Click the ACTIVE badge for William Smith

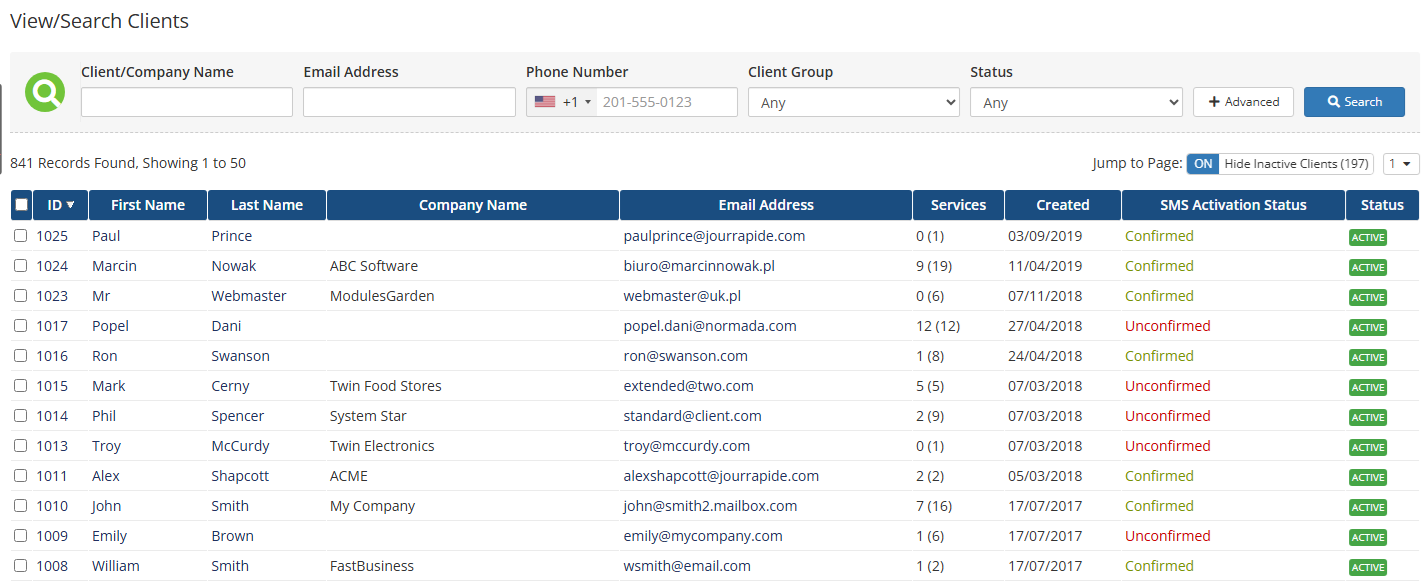1367,565
